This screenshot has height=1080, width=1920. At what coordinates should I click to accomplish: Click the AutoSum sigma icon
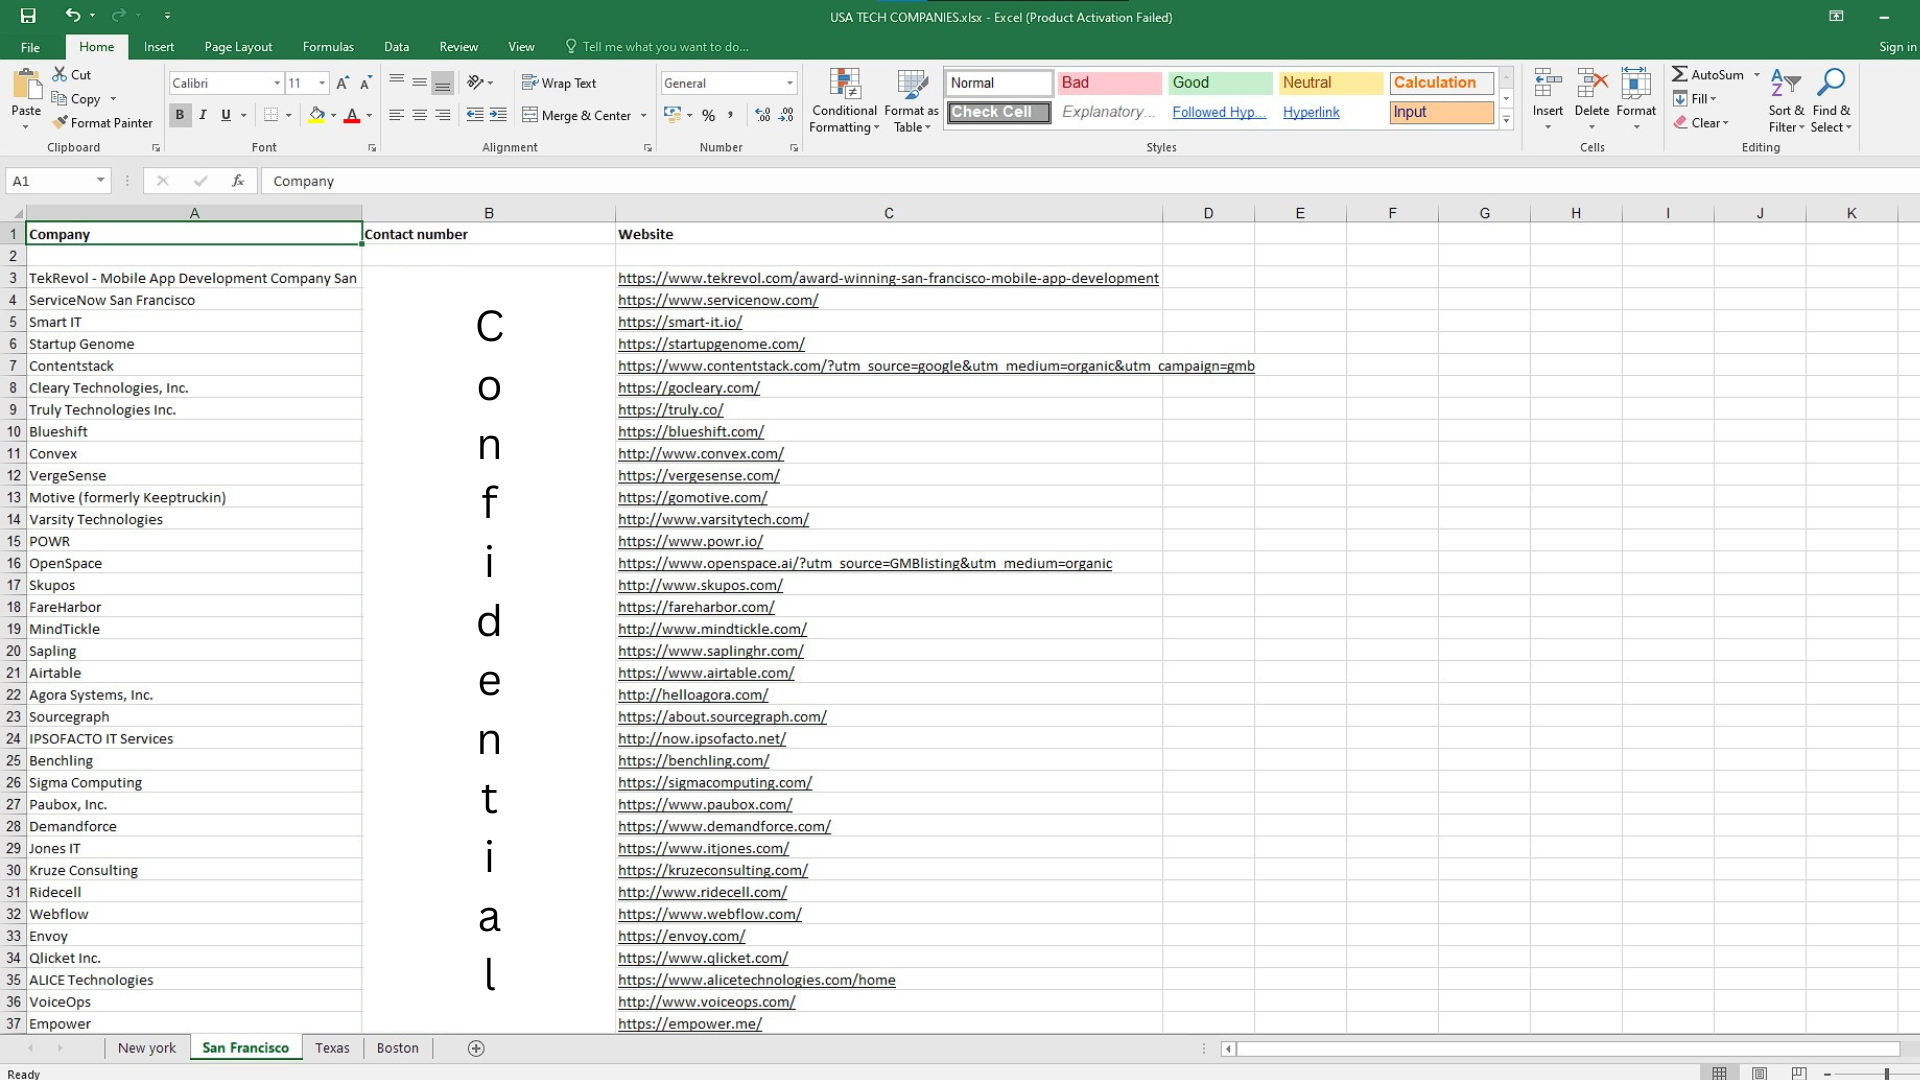pyautogui.click(x=1680, y=74)
